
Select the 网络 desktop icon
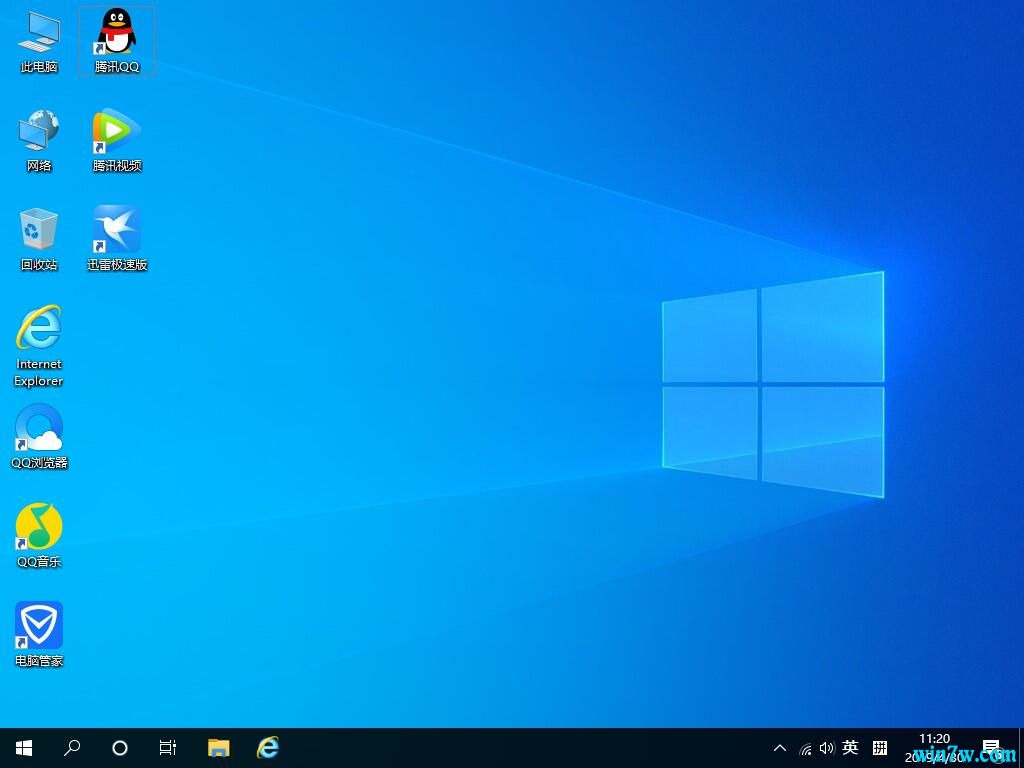39,140
